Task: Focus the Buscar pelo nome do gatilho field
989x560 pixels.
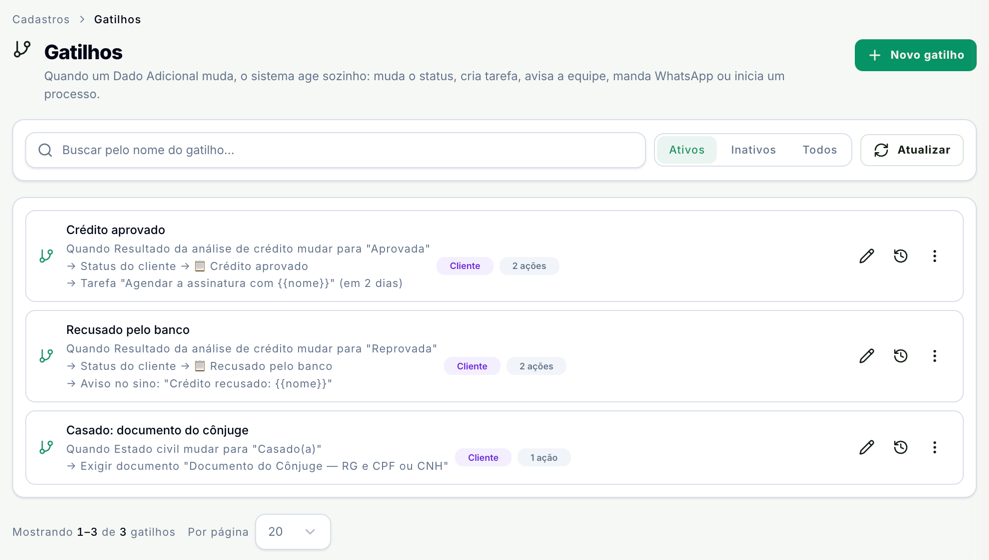Action: [336, 150]
